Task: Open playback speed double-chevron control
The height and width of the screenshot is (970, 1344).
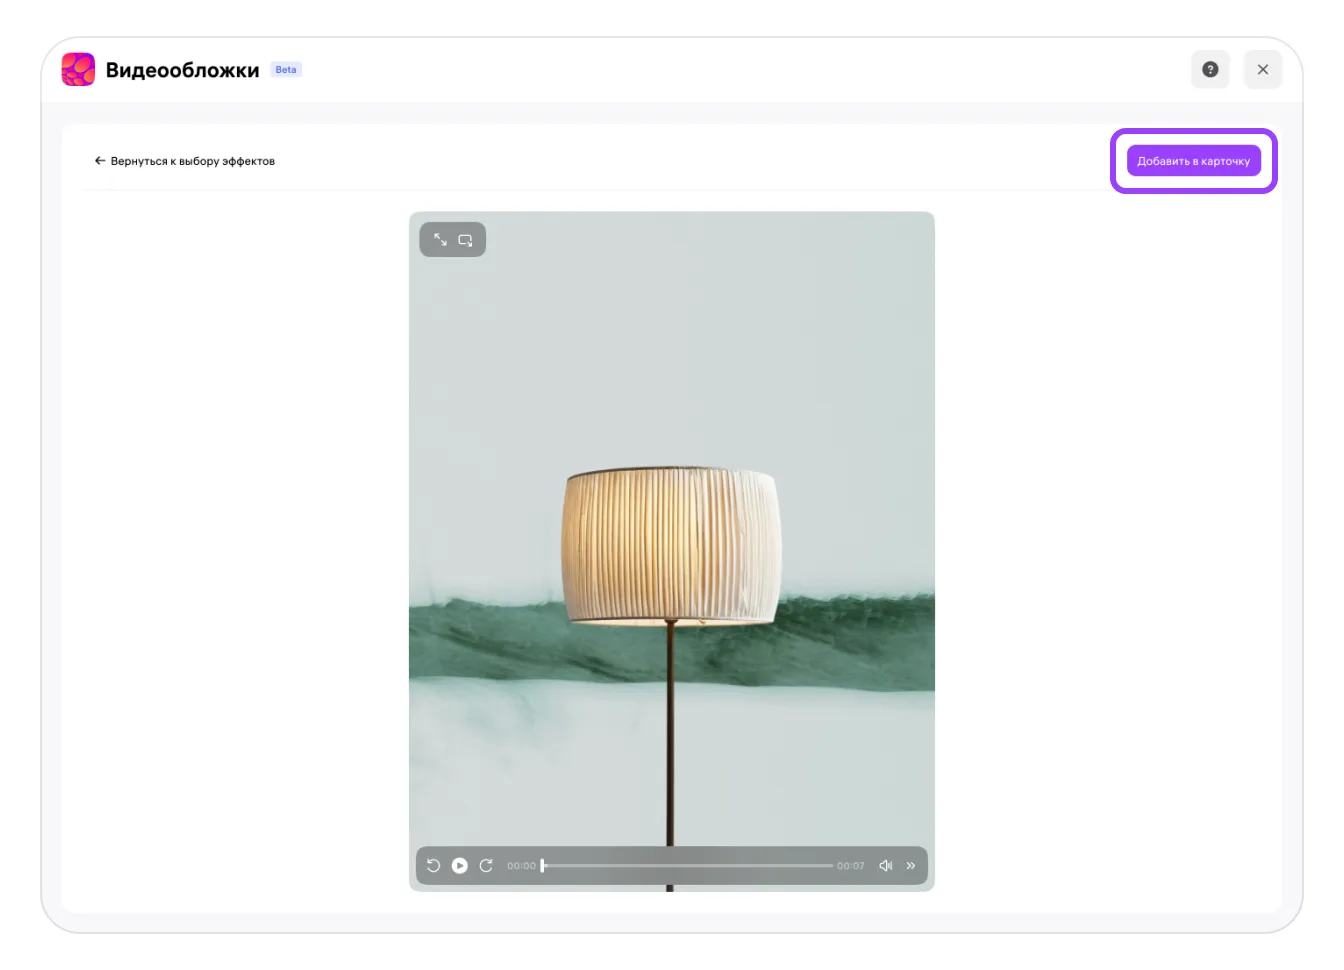Action: pos(911,866)
